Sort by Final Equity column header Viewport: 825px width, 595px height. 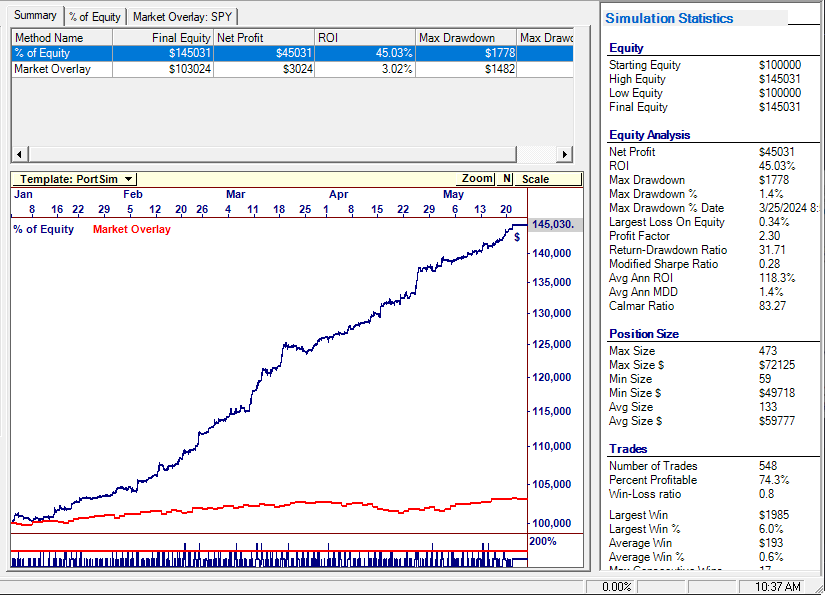tap(163, 38)
